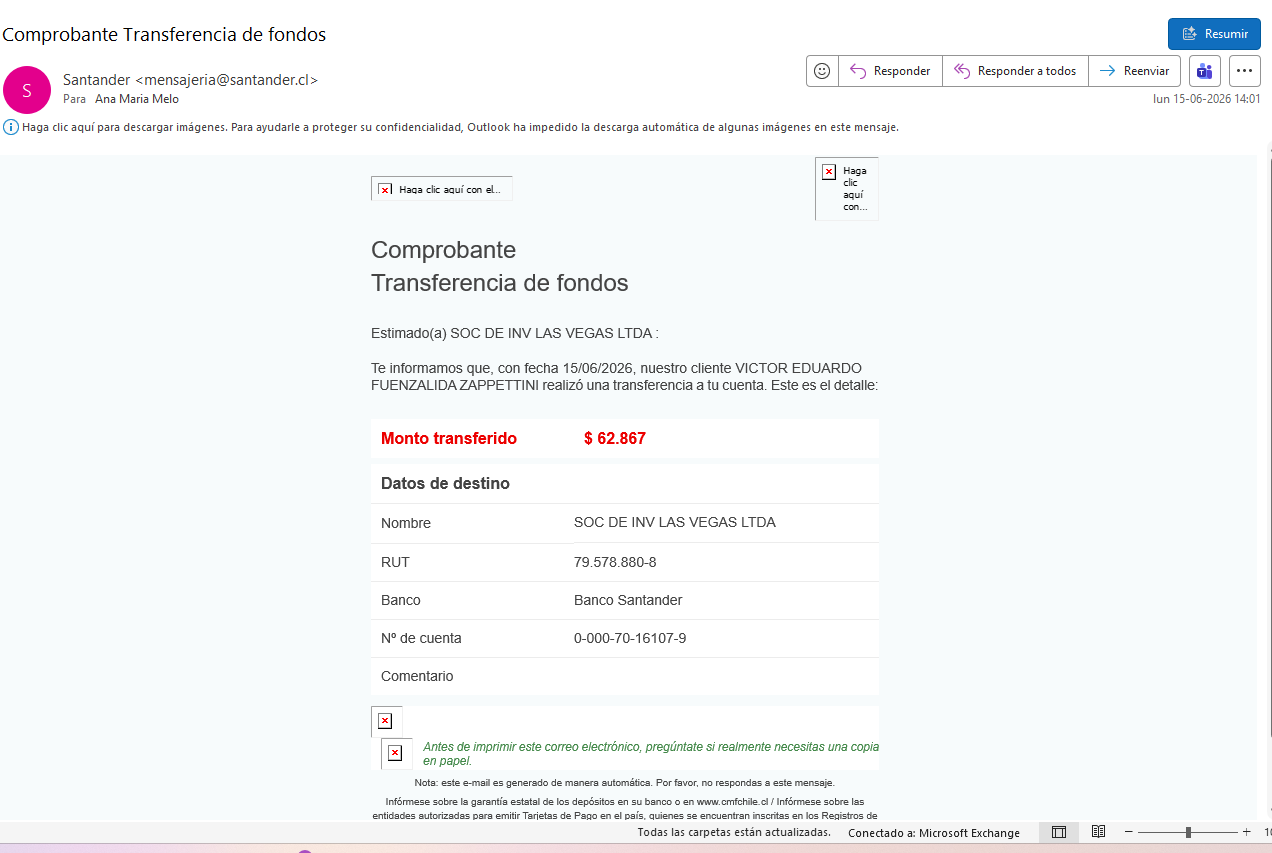Click the zoom in plus button
The image size is (1272, 853).
pos(1246,832)
